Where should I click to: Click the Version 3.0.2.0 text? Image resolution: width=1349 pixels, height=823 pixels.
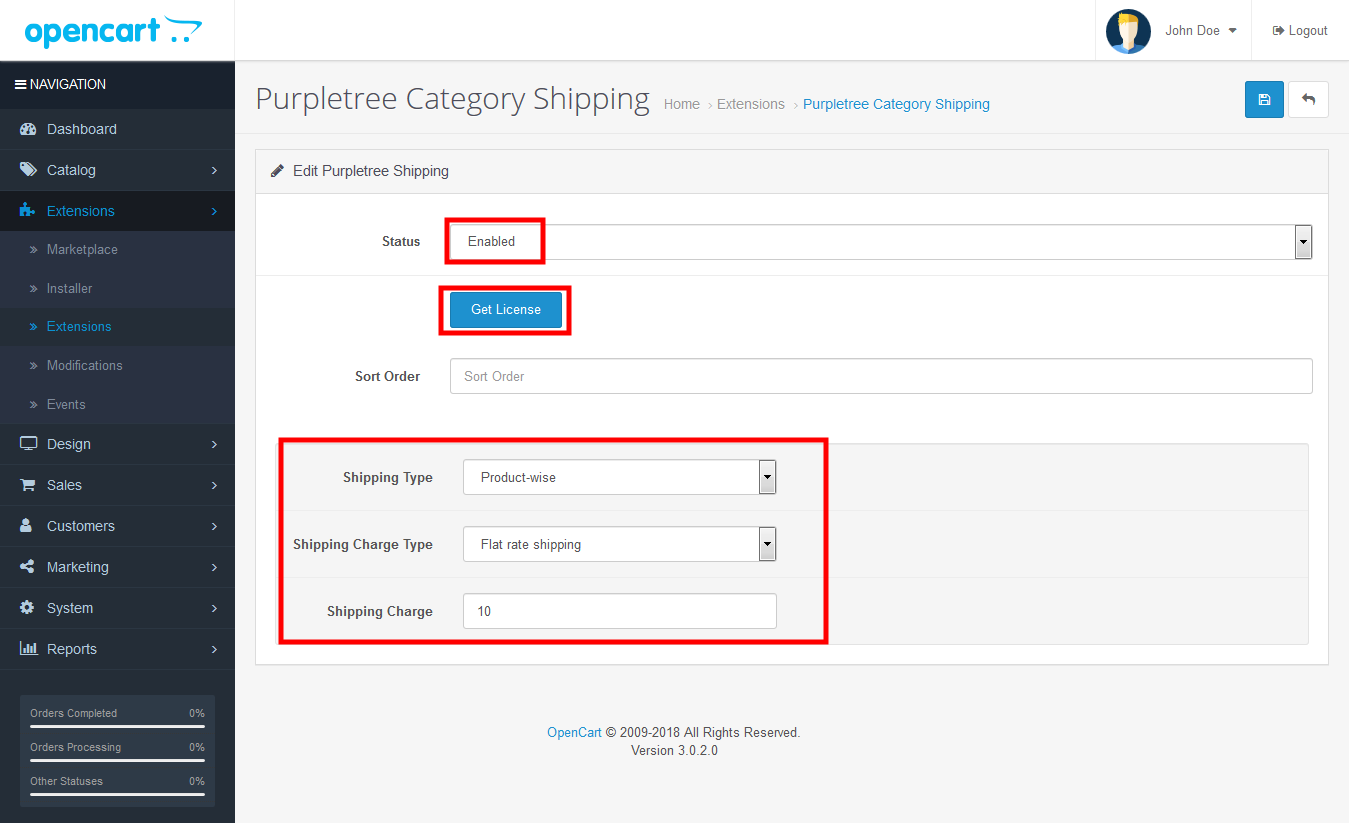674,750
